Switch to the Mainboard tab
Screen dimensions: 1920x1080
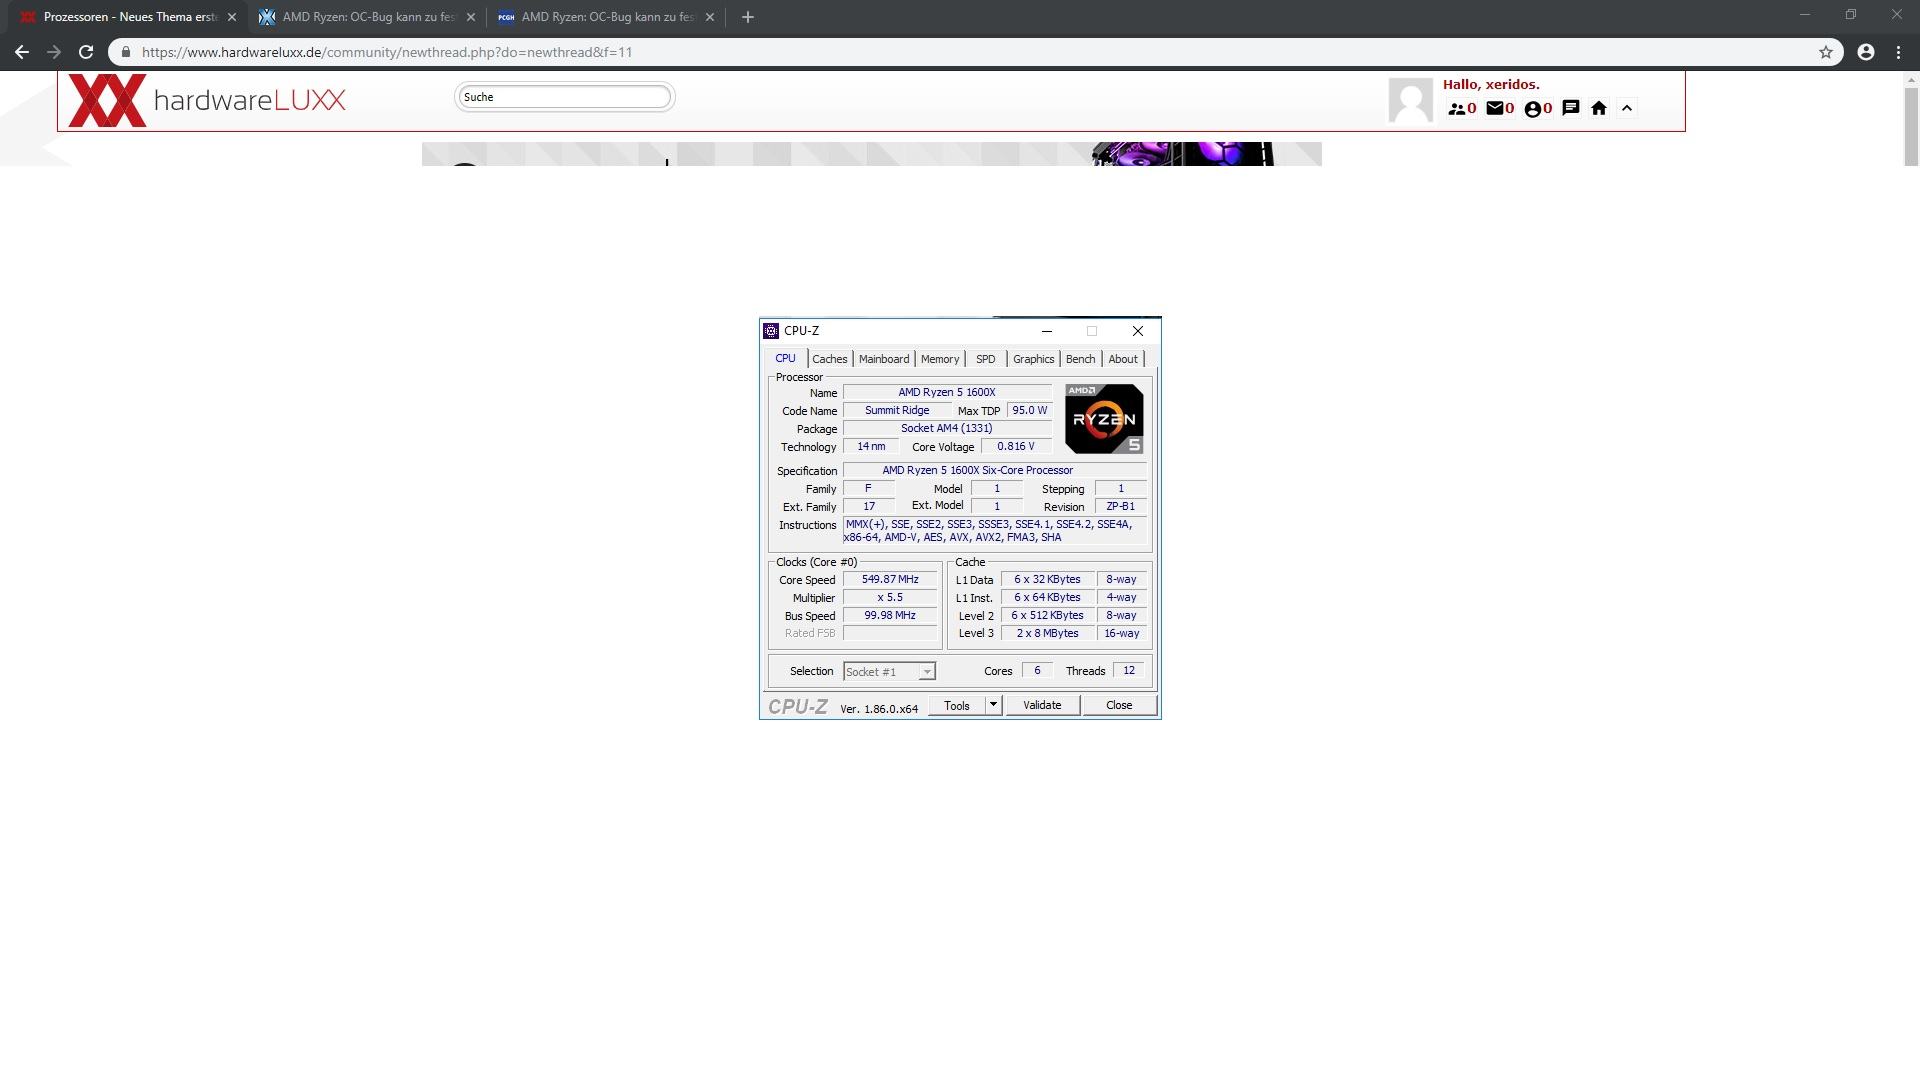coord(884,359)
